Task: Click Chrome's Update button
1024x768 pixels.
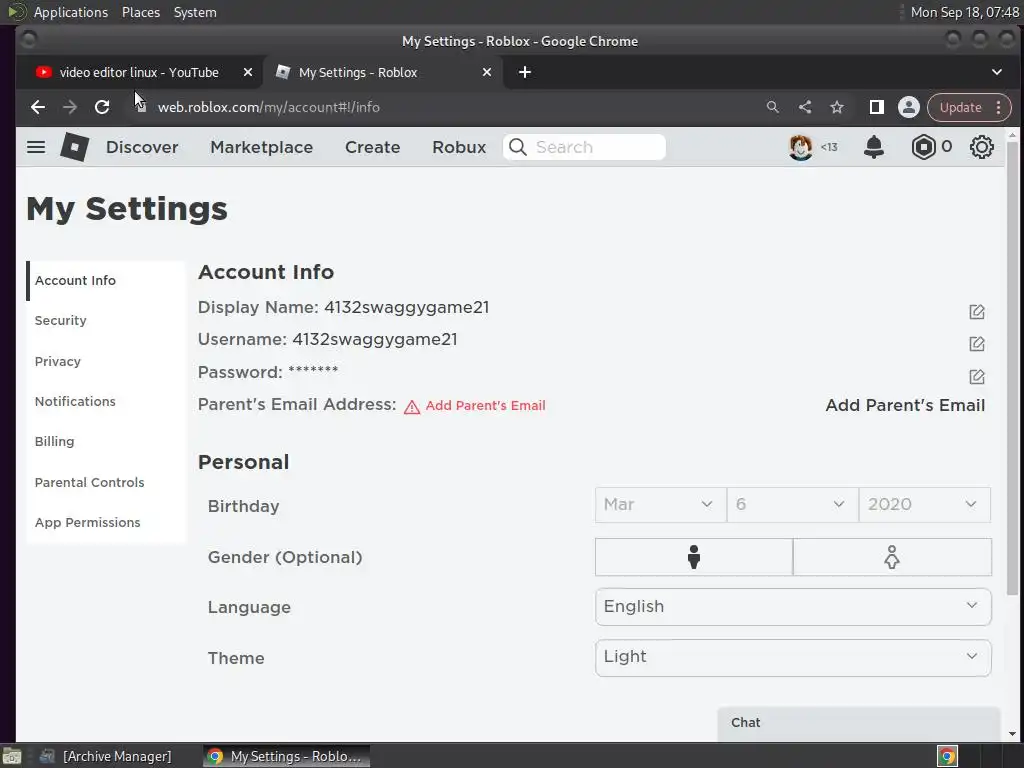Action: (961, 107)
